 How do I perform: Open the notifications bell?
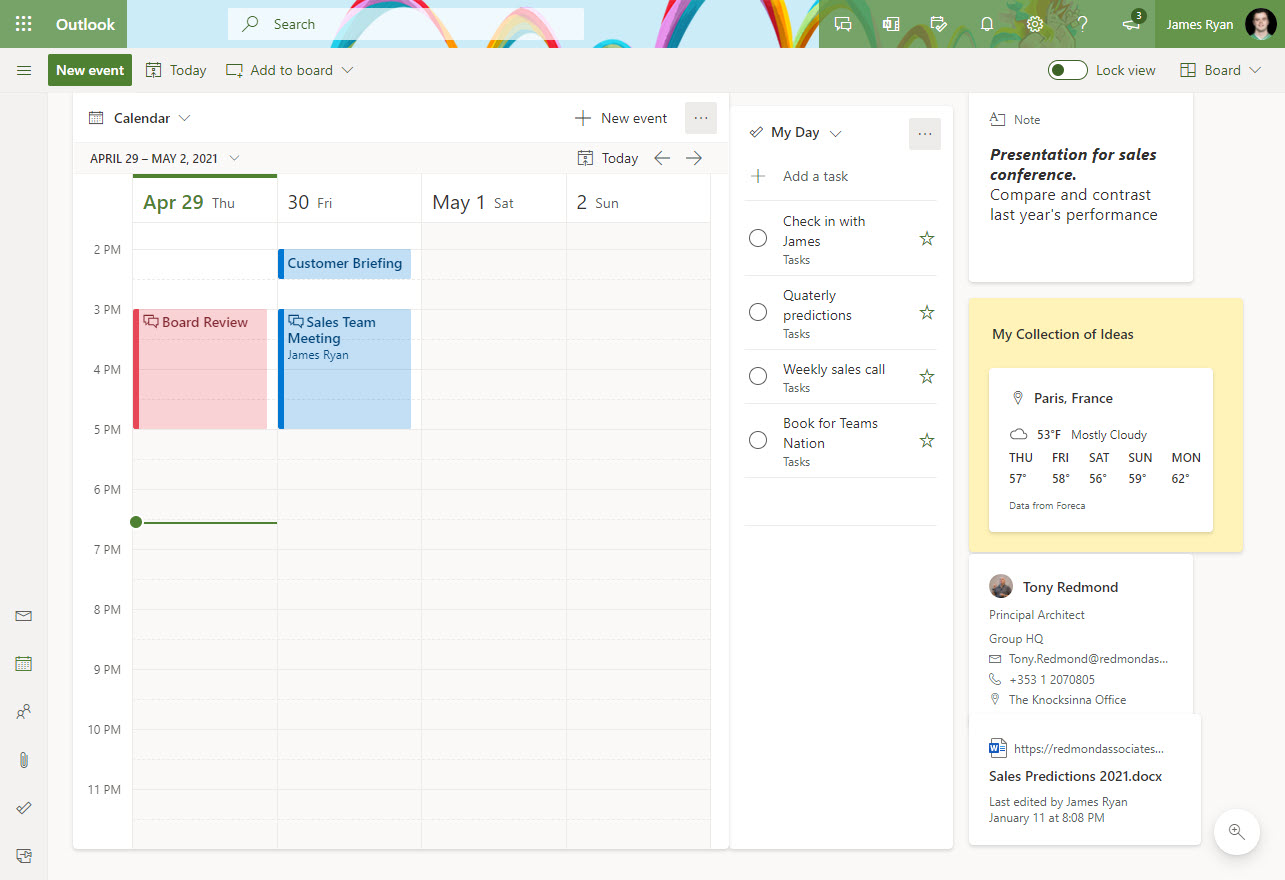pos(987,24)
